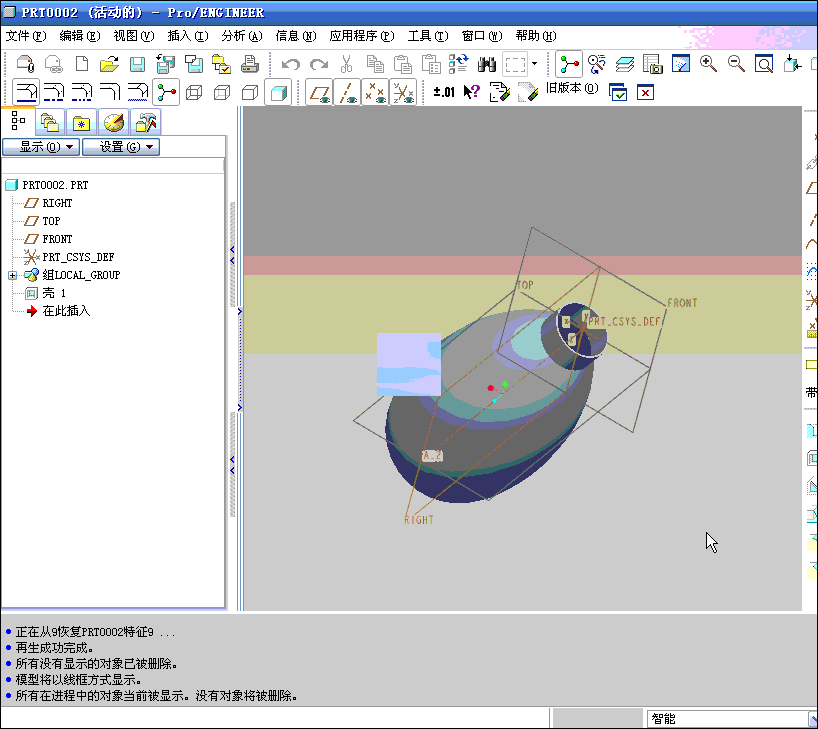The image size is (818, 729).
Task: Click the green checkmark confirm button
Action: pos(617,92)
